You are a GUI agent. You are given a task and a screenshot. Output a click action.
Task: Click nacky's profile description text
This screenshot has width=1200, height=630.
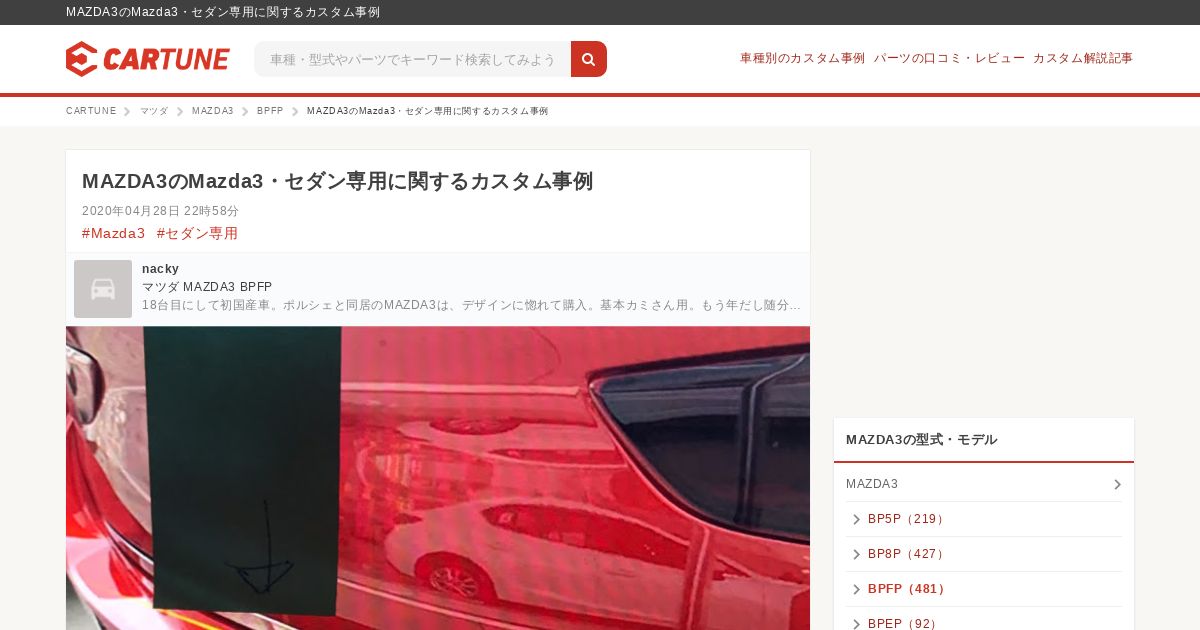[x=471, y=305]
